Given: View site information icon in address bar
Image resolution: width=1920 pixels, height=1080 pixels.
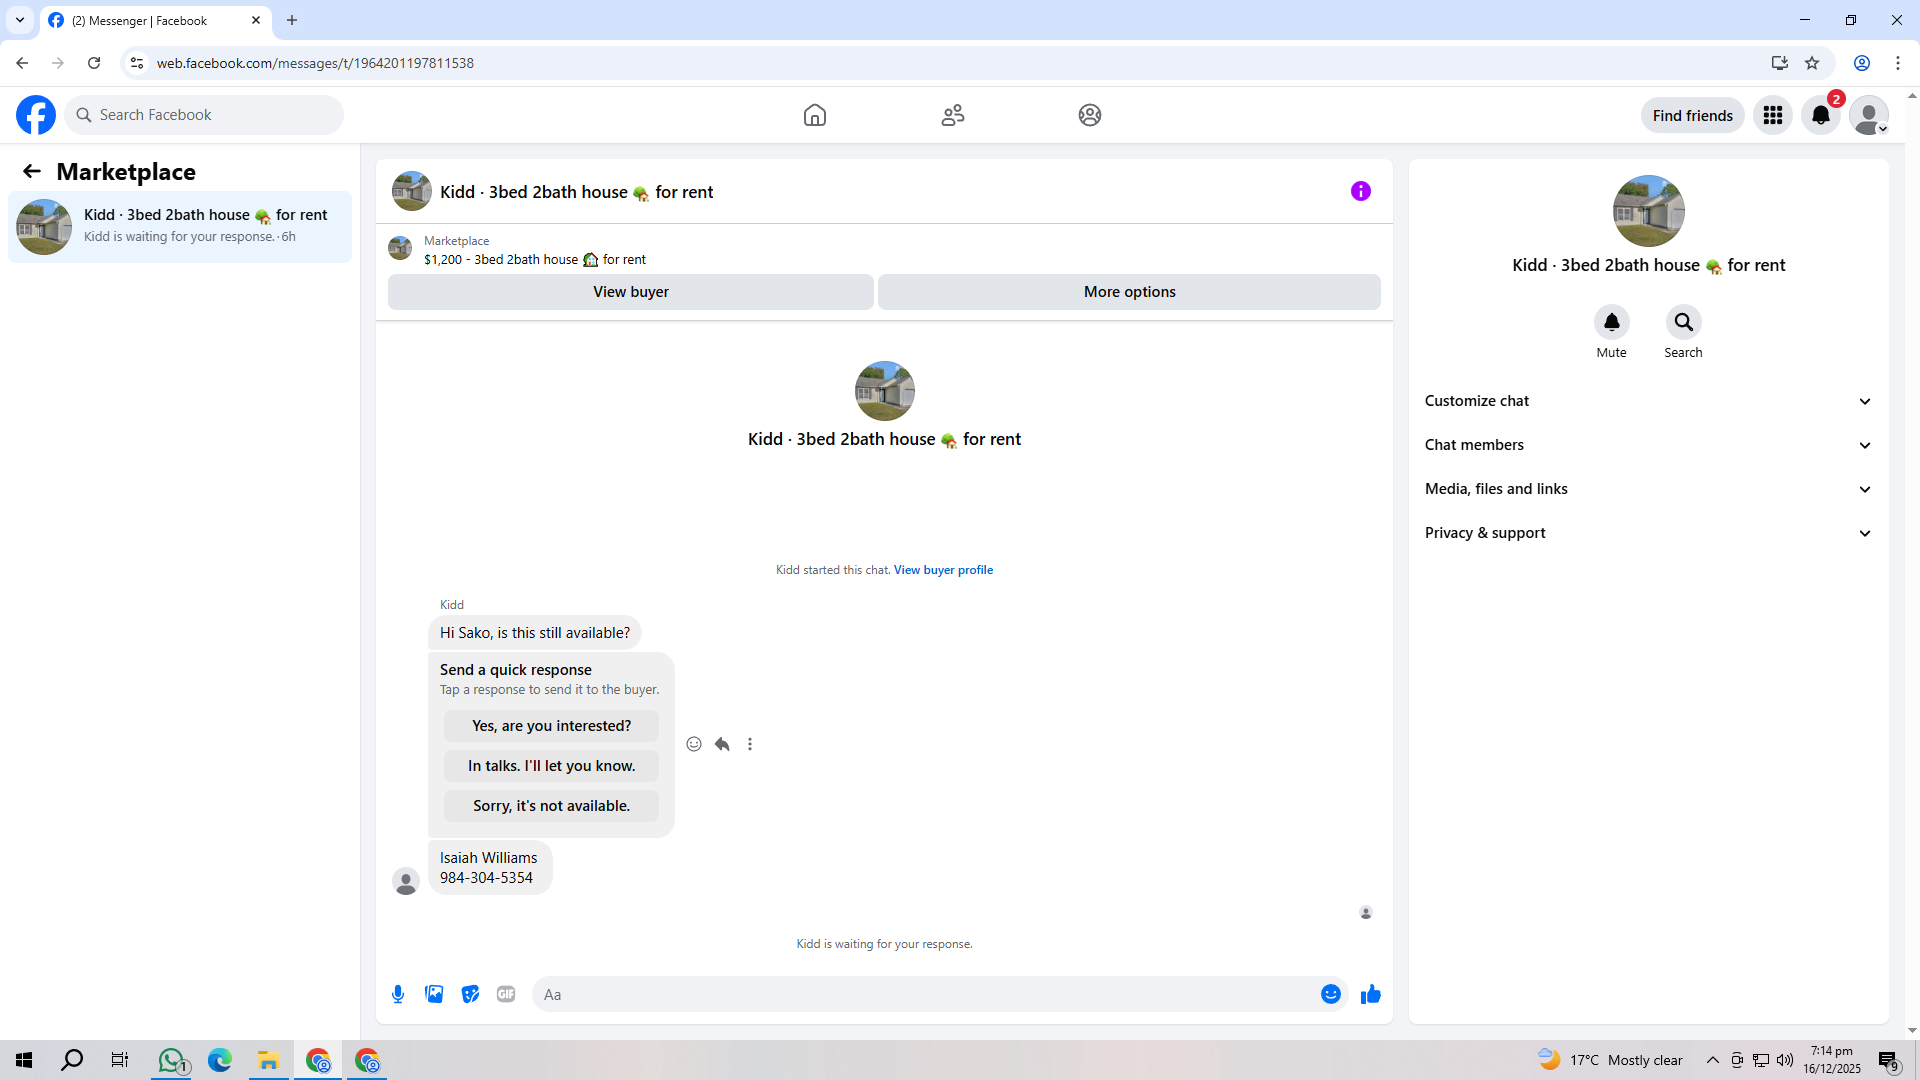Looking at the screenshot, I should pos(137,63).
